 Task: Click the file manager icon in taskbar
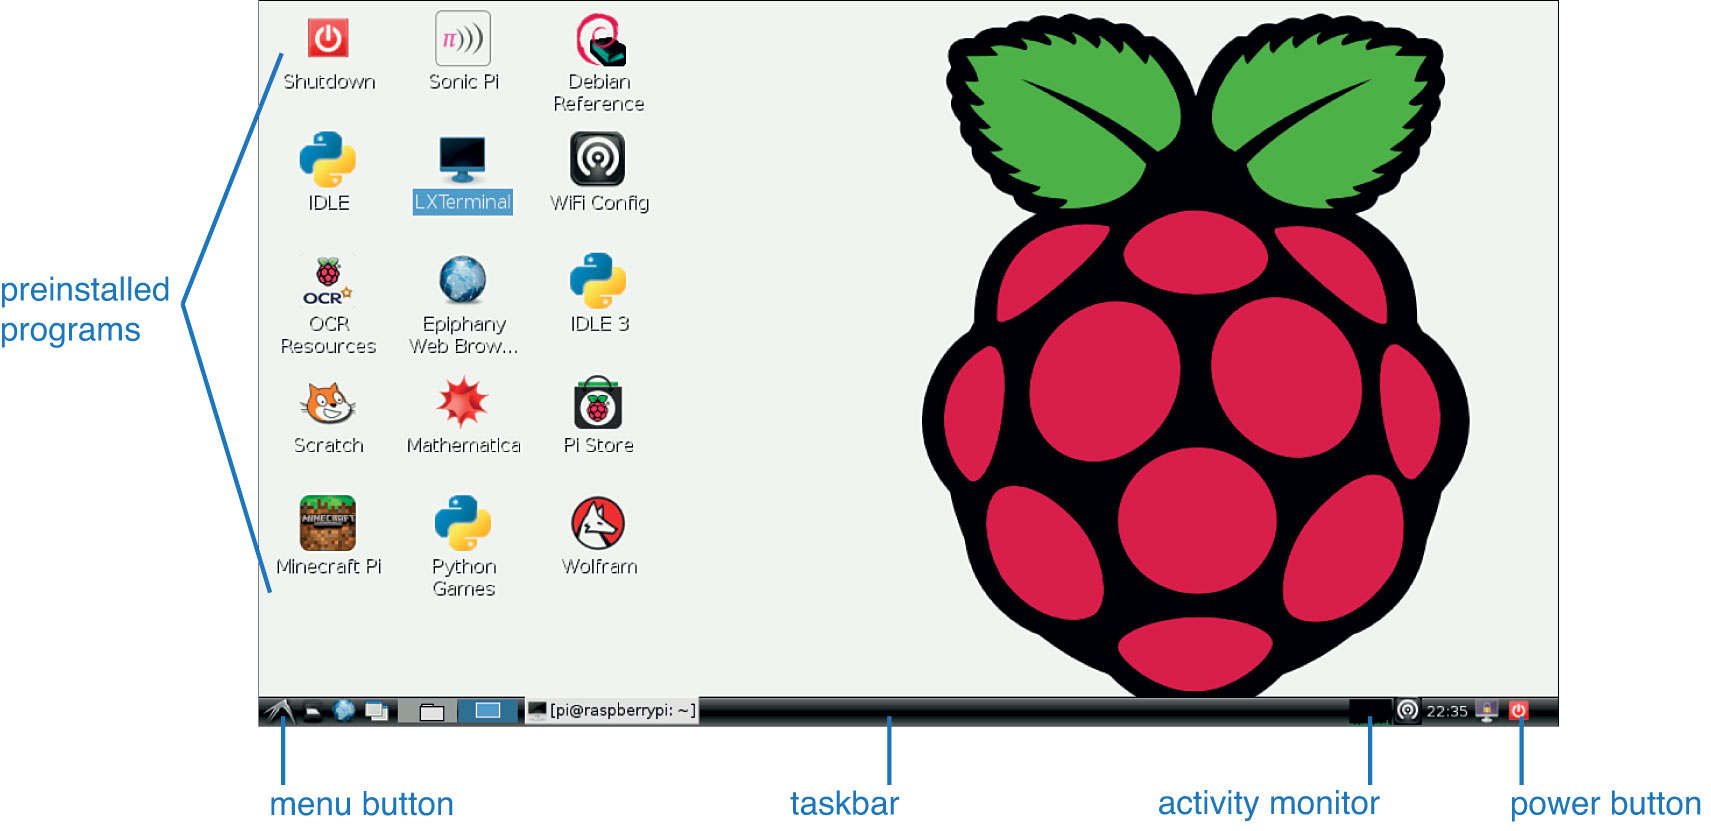313,712
